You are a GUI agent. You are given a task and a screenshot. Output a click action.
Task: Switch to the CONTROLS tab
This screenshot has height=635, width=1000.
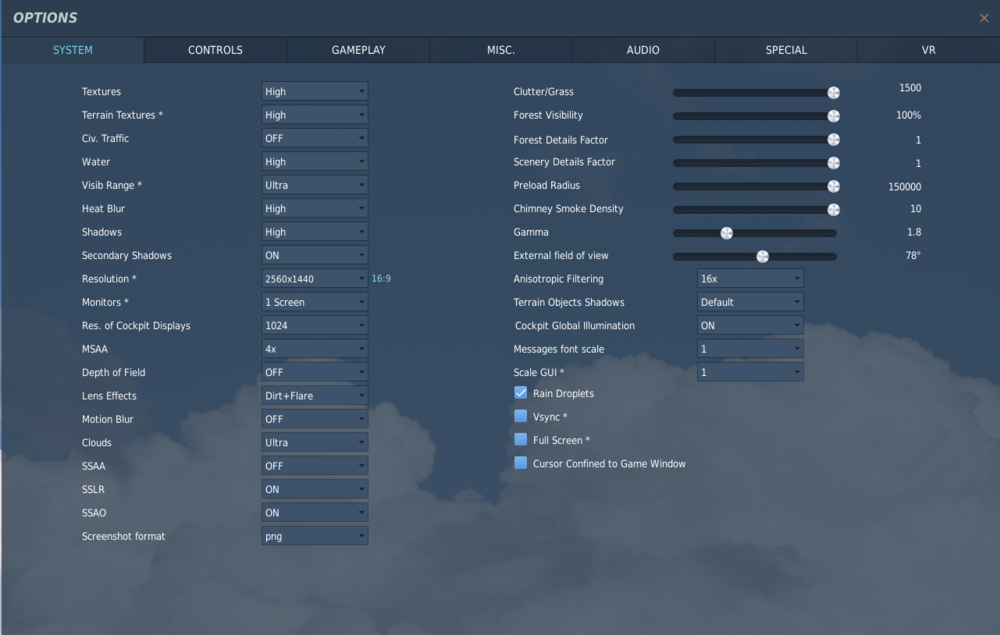point(214,49)
